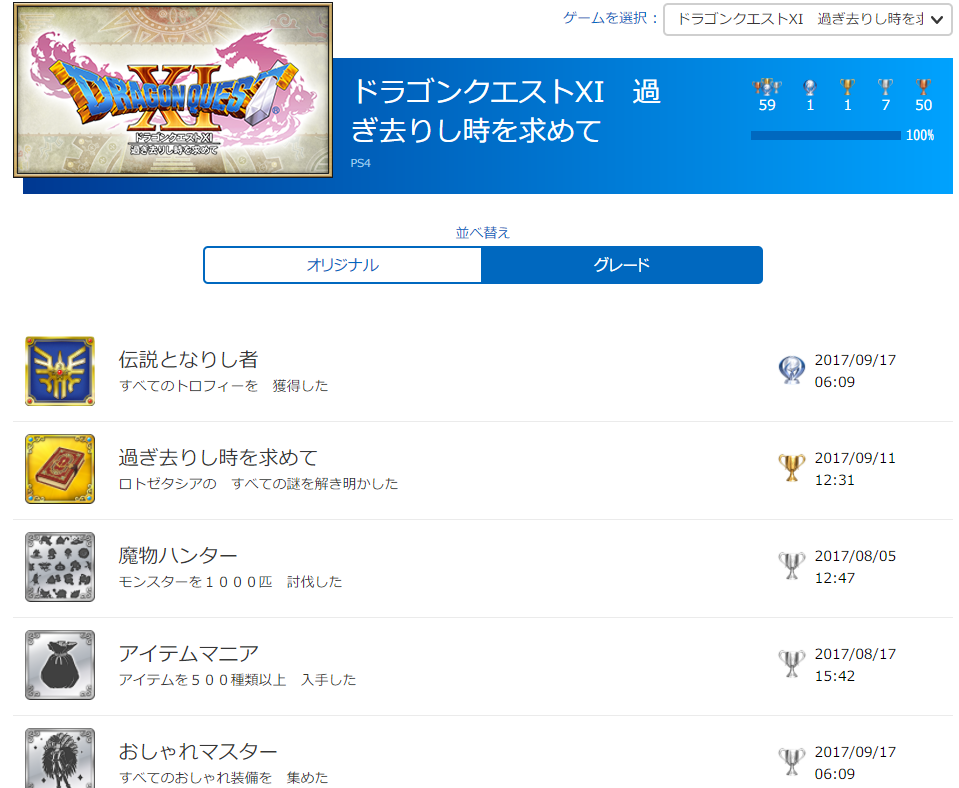Screen dimensions: 959x788
Task: Click total trophies icon showing 59
Action: [767, 87]
